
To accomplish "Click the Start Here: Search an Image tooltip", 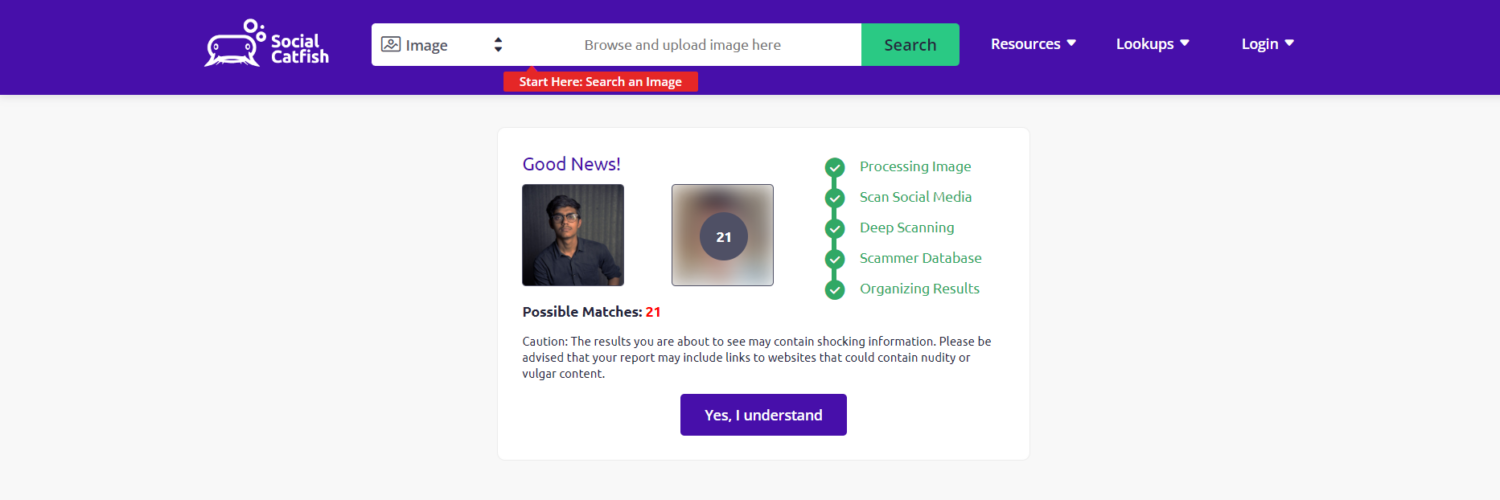I will click(x=600, y=82).
